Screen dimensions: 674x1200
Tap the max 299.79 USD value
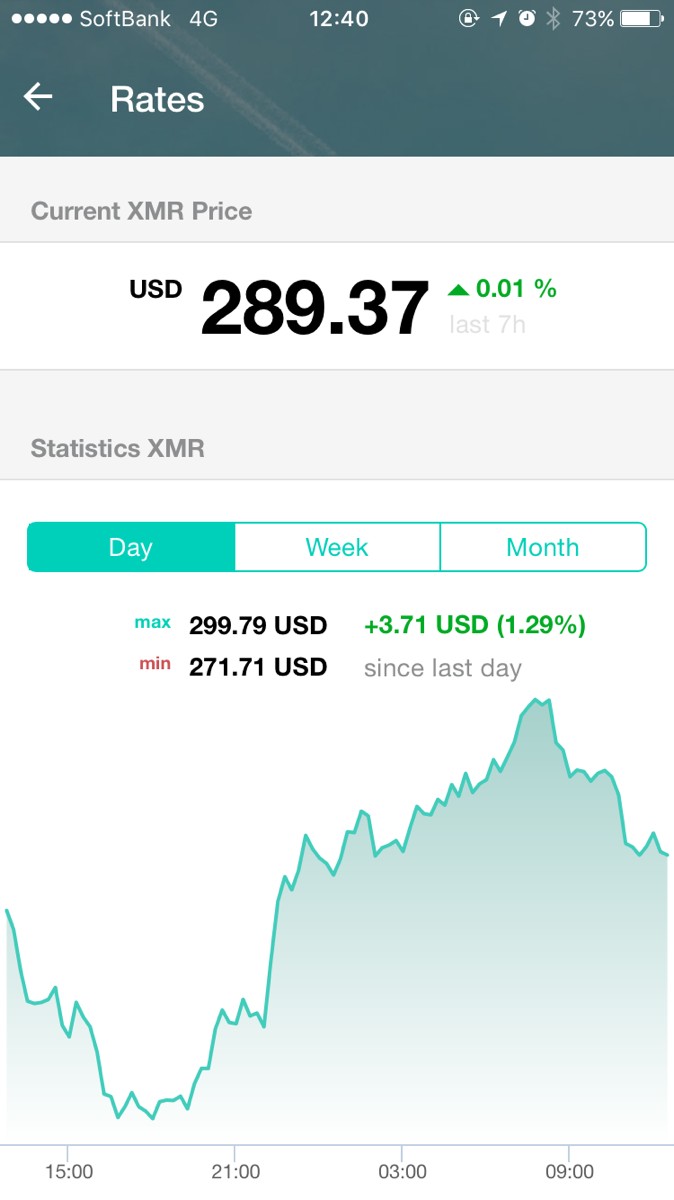(258, 626)
